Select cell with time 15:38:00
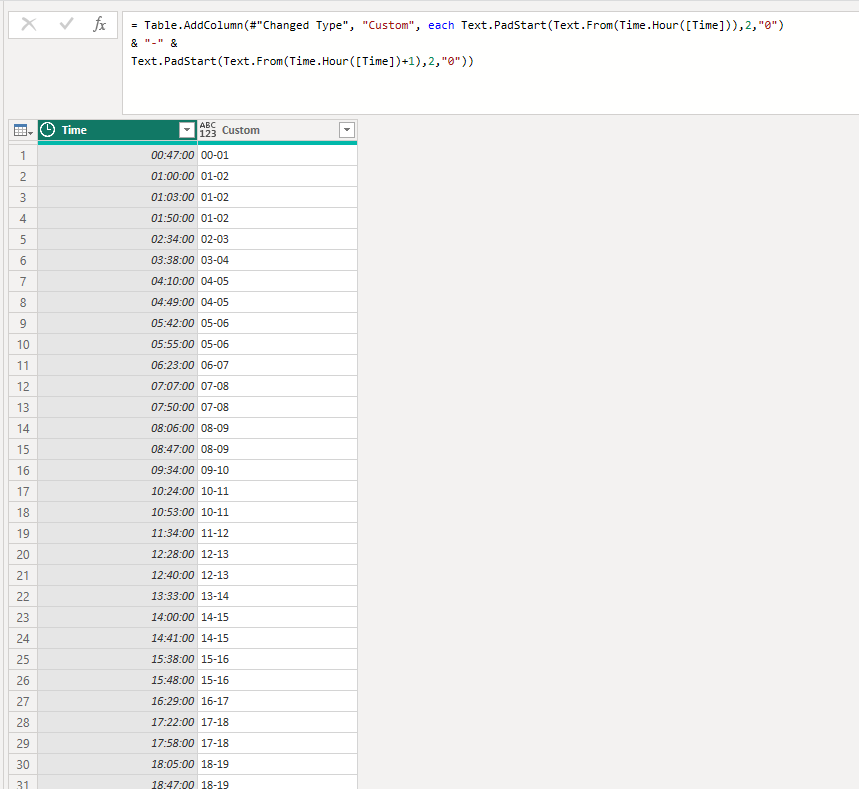The image size is (859, 789). [117, 659]
